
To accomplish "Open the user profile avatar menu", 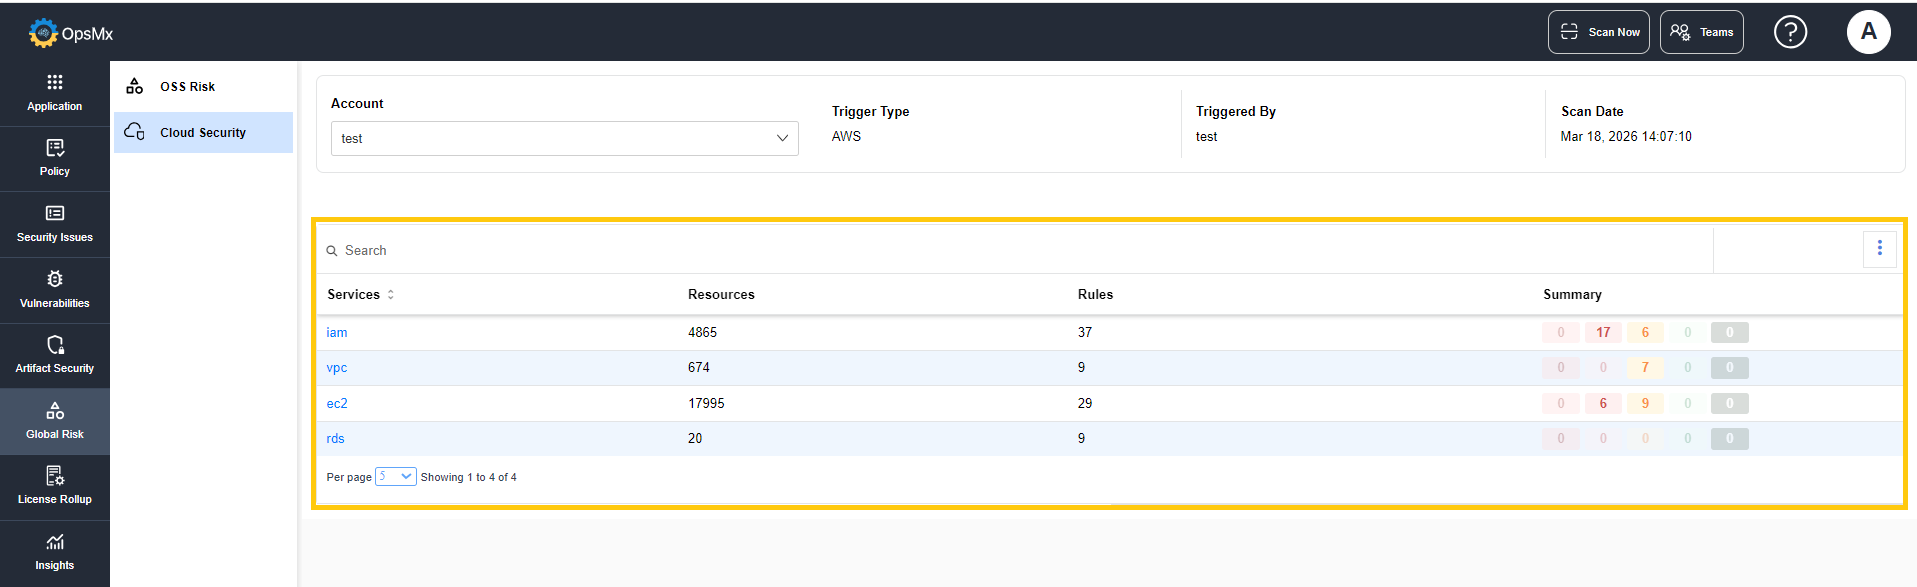I will pos(1867,32).
